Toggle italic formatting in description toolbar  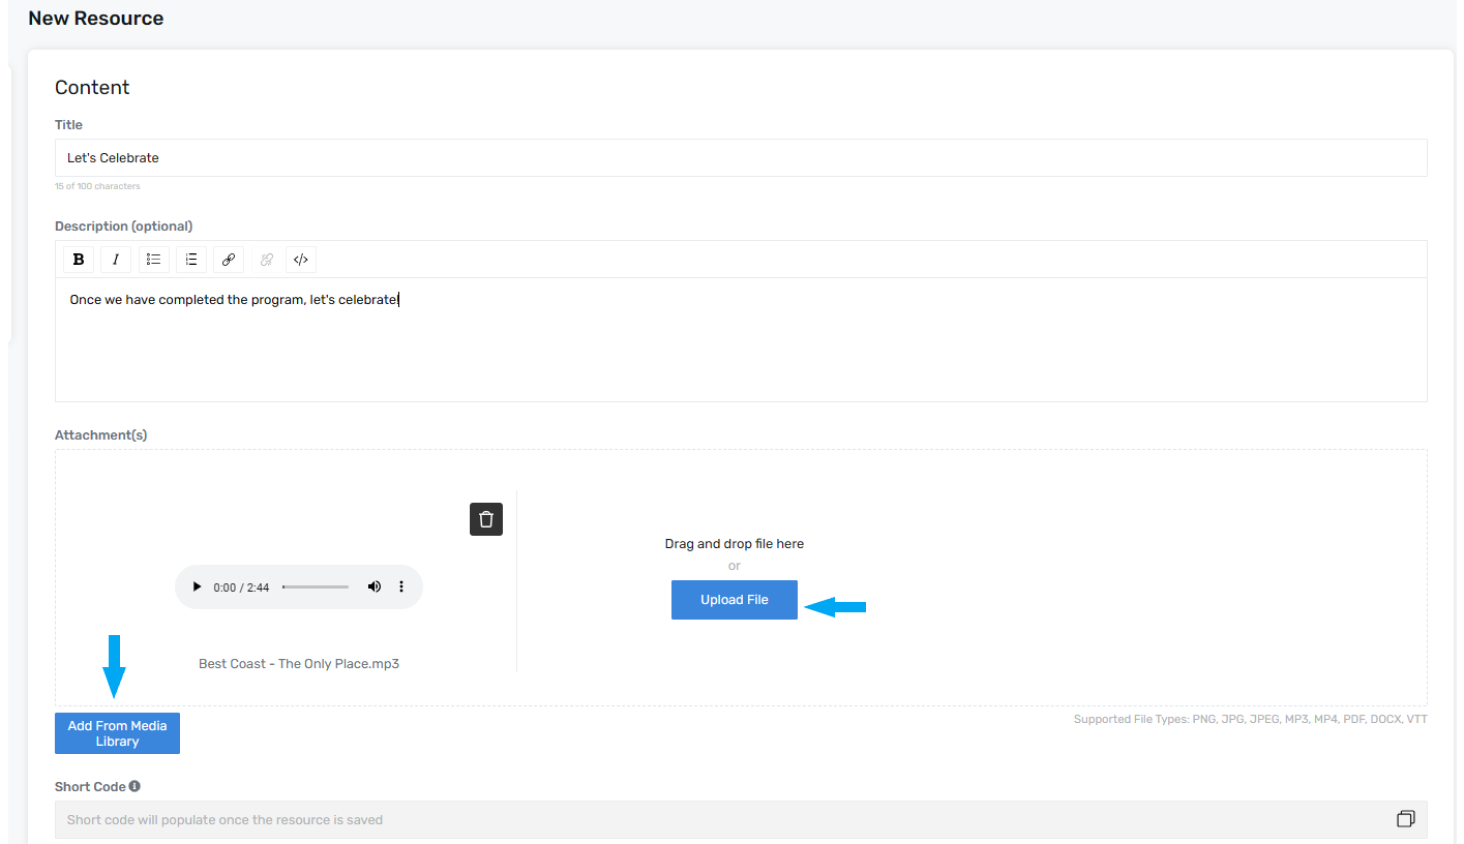(116, 259)
